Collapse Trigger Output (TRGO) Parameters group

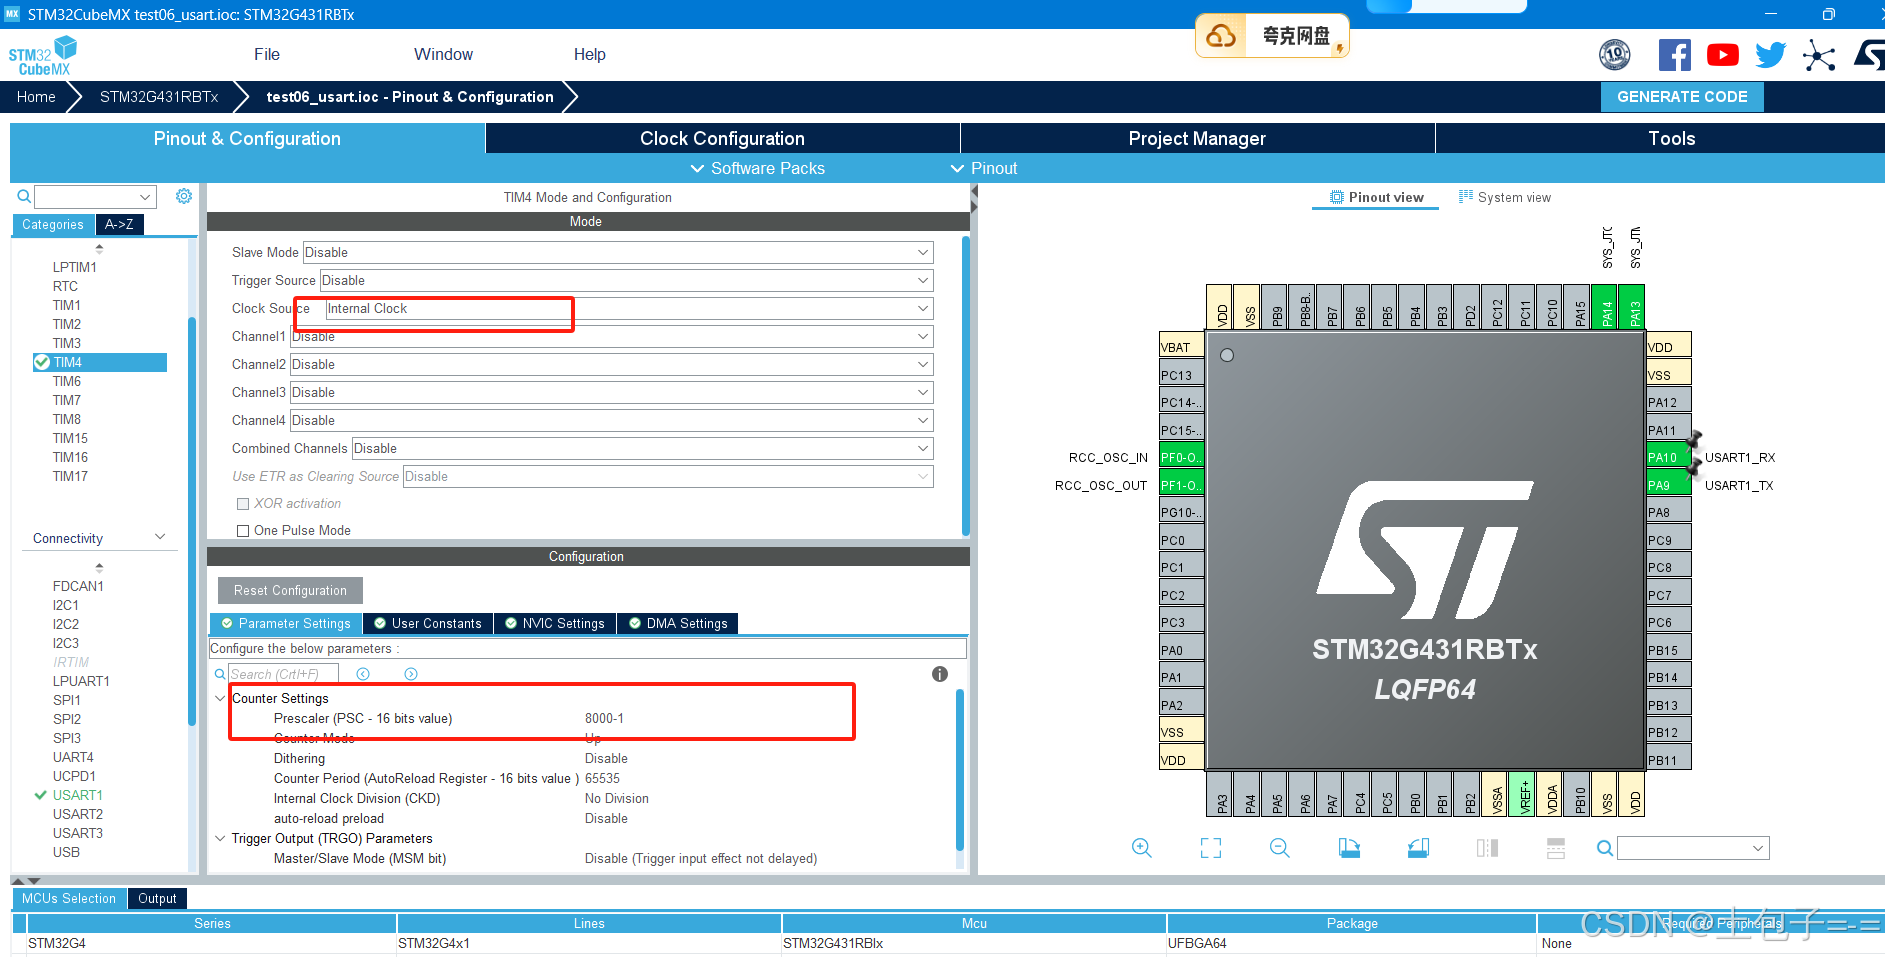(x=220, y=838)
